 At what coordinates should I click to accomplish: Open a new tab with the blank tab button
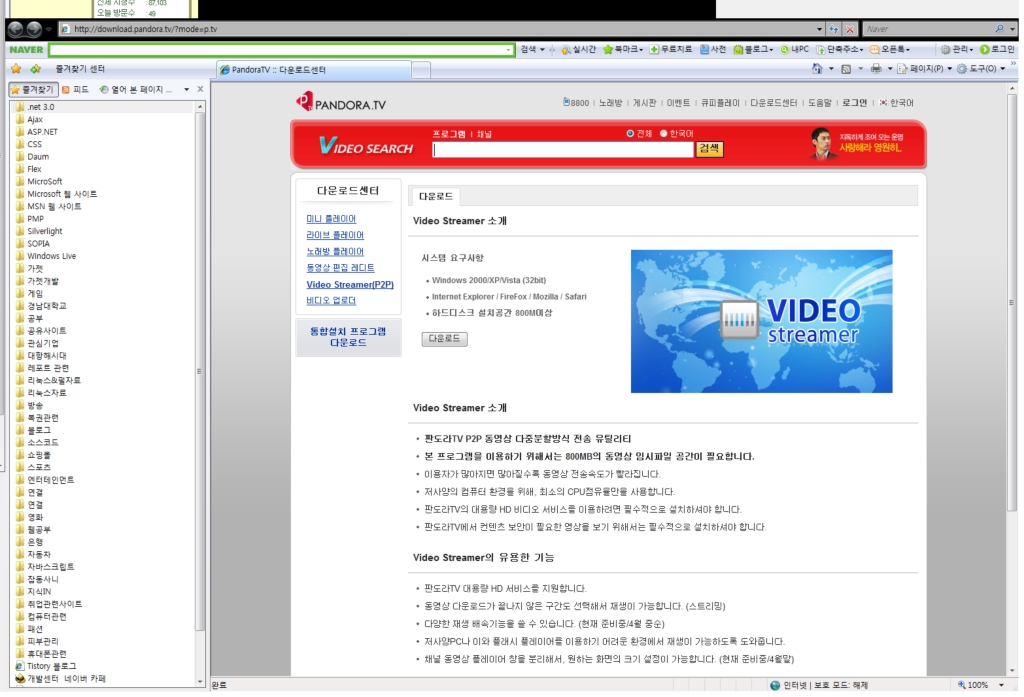point(421,70)
